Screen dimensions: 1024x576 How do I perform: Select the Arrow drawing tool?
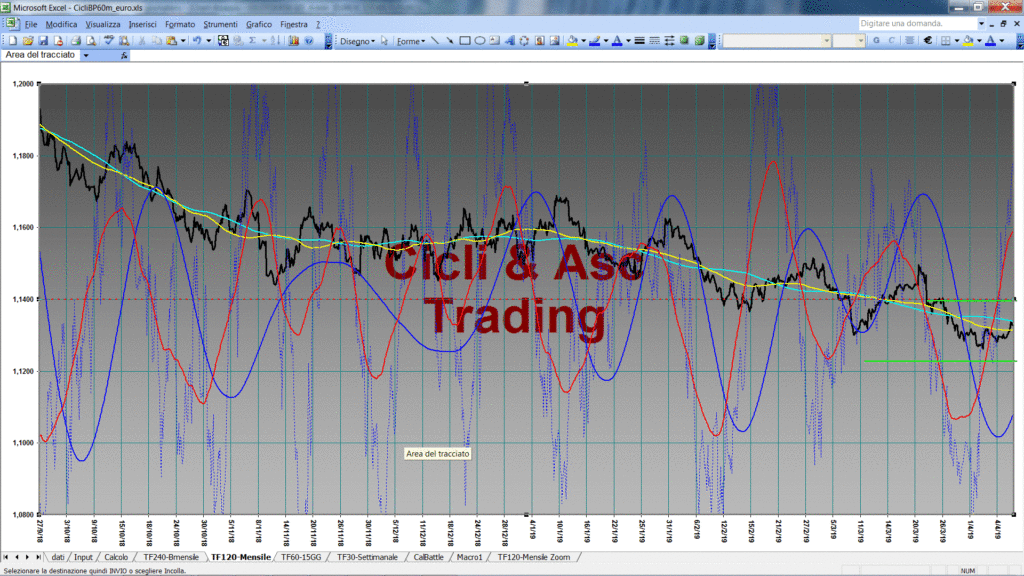pos(450,40)
